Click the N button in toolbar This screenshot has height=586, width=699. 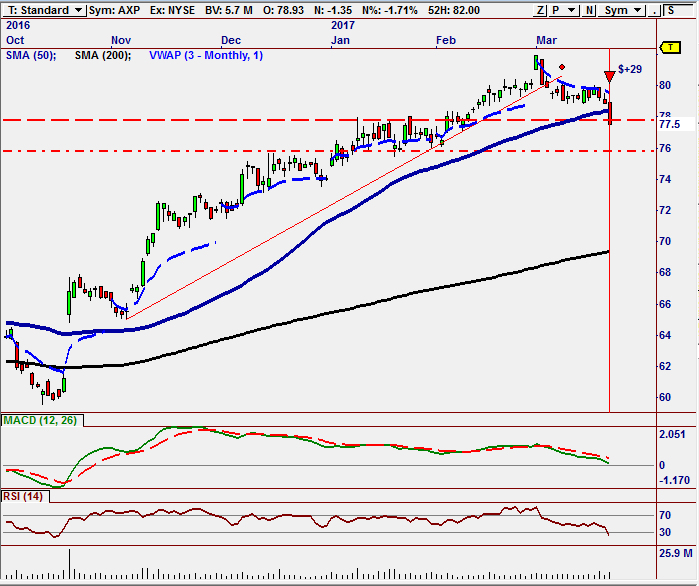(589, 10)
